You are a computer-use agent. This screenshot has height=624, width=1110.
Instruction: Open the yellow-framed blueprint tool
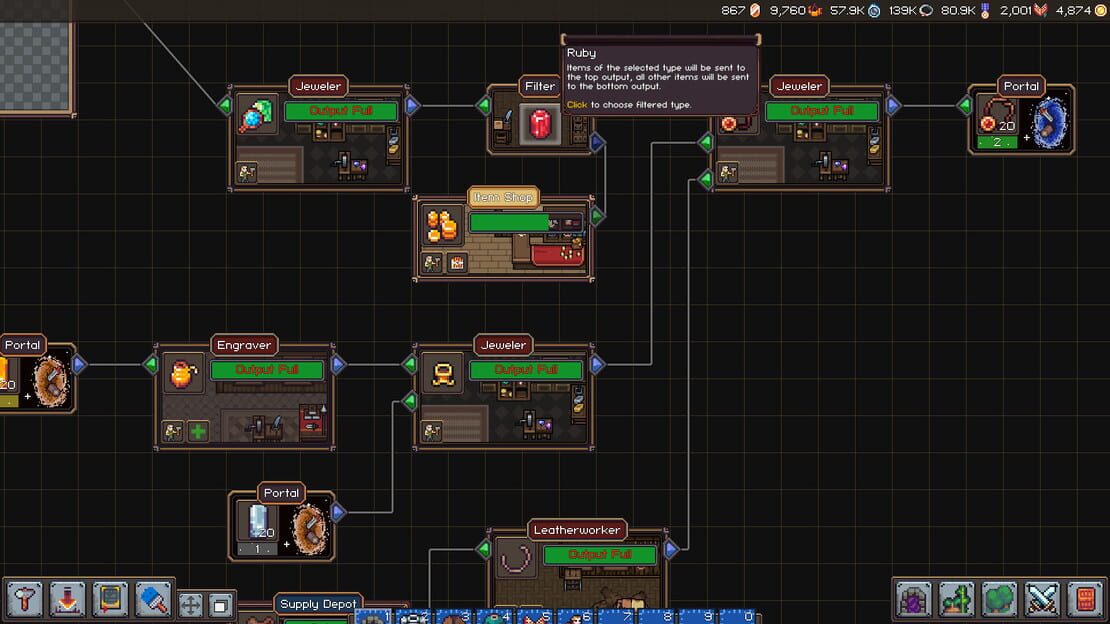[110, 600]
